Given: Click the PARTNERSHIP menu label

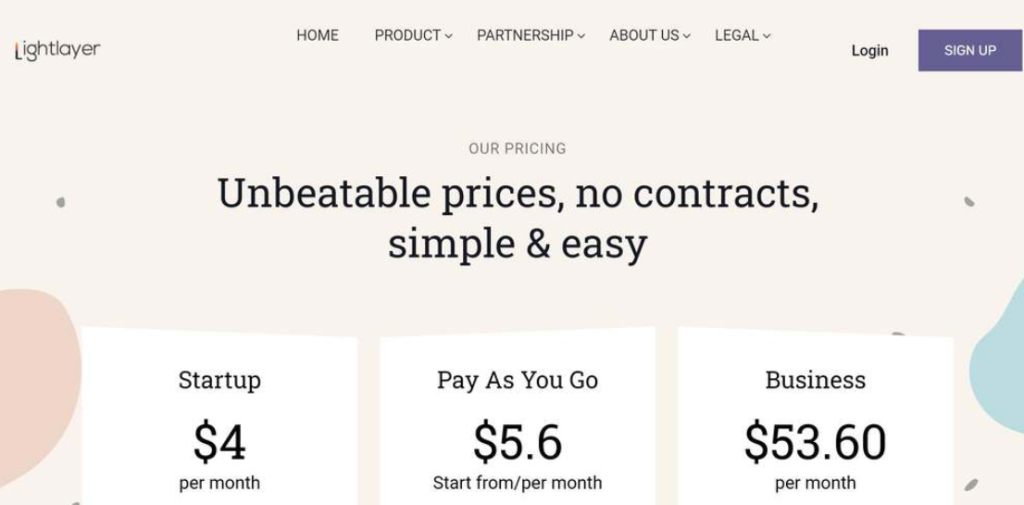Looking at the screenshot, I should click(524, 35).
